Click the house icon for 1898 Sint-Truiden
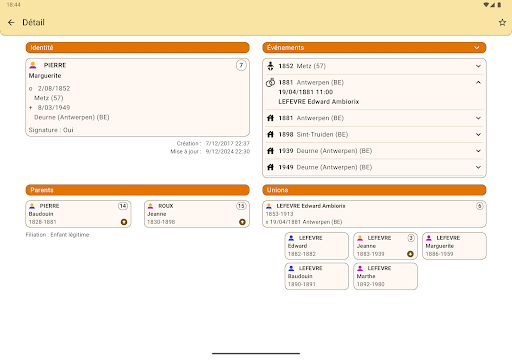512x360 pixels. tap(270, 134)
